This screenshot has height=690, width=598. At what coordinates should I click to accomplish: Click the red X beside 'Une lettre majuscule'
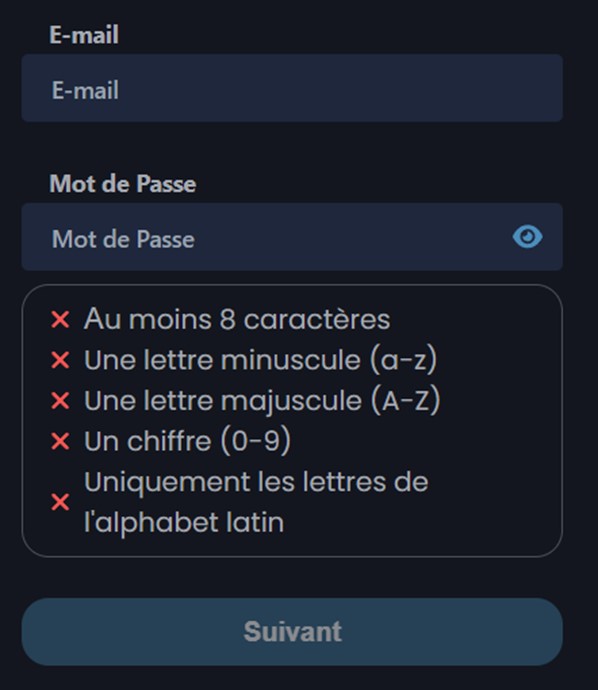[x=60, y=401]
